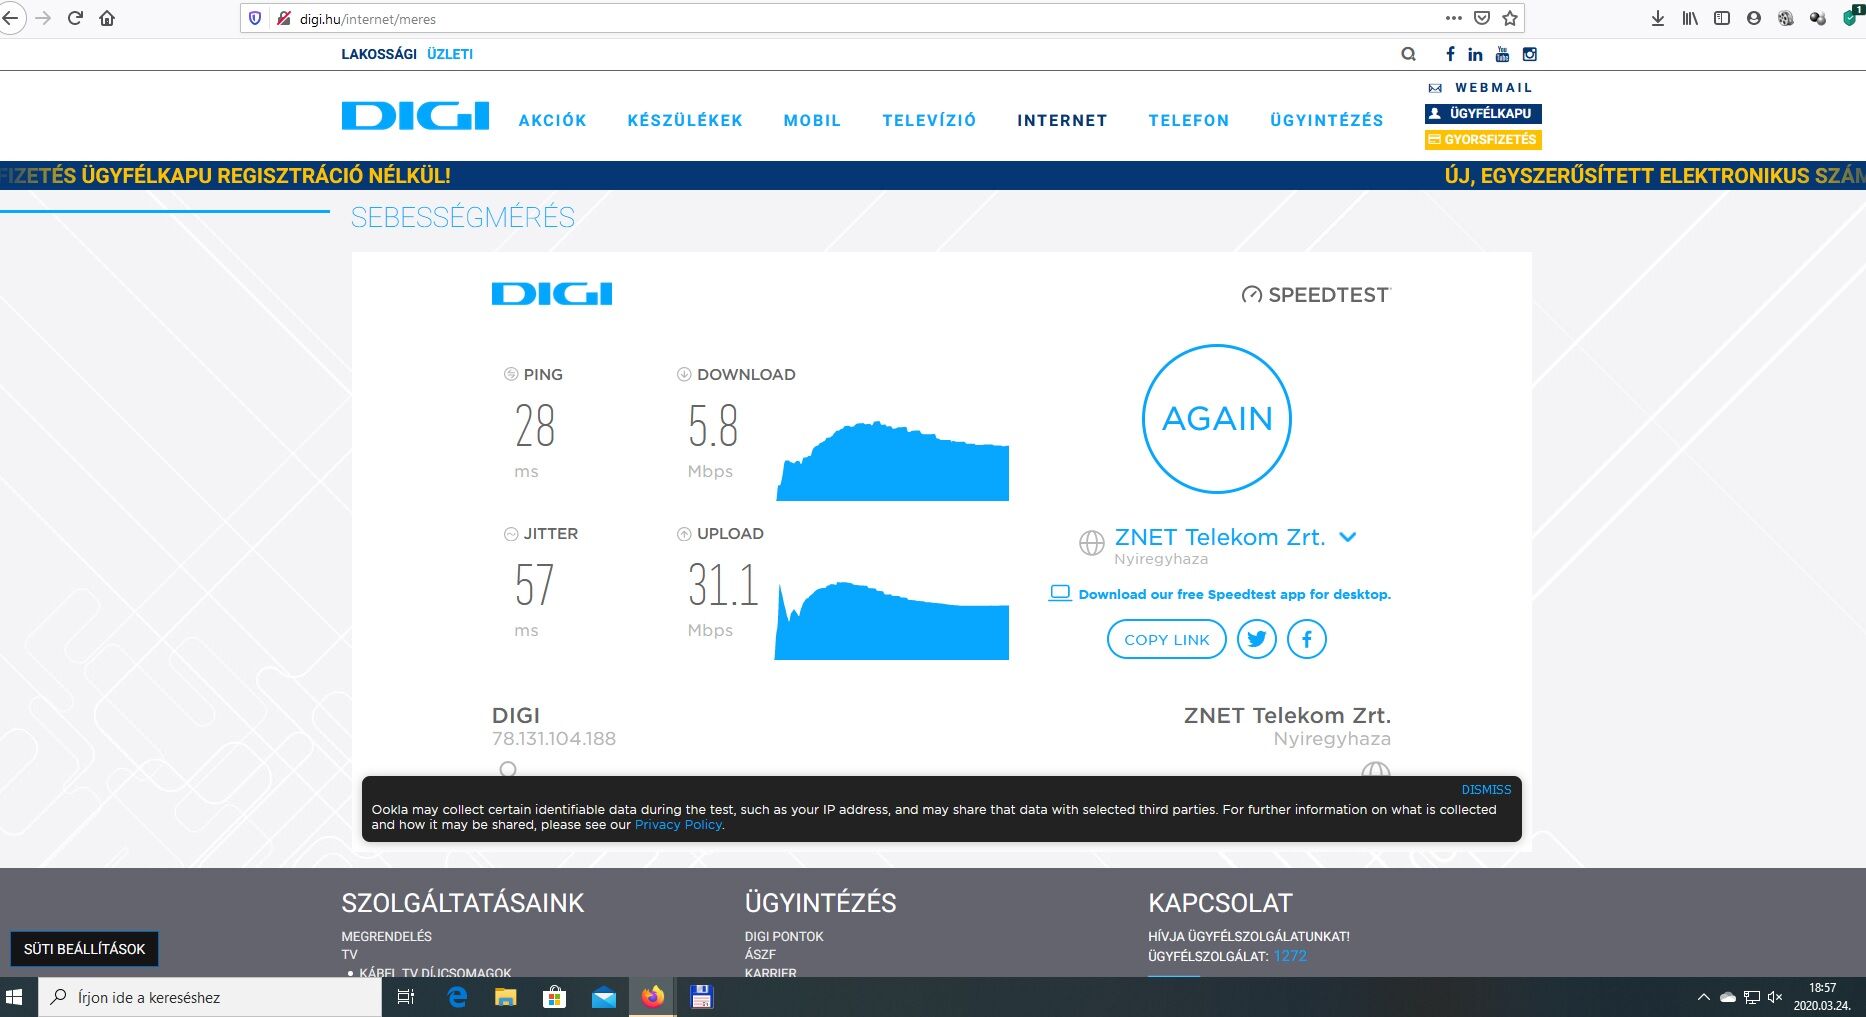
Task: Click the upload speed value 31.1
Action: [723, 585]
